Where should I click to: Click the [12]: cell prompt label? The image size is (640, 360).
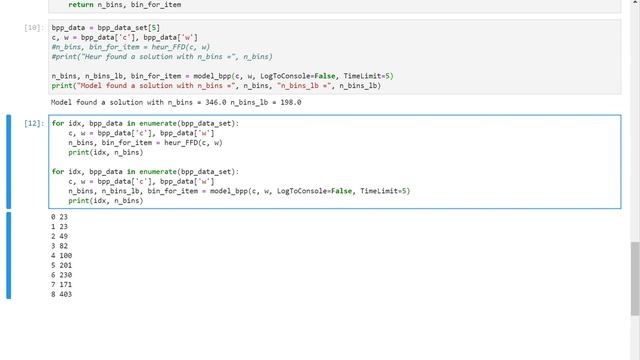click(x=34, y=123)
